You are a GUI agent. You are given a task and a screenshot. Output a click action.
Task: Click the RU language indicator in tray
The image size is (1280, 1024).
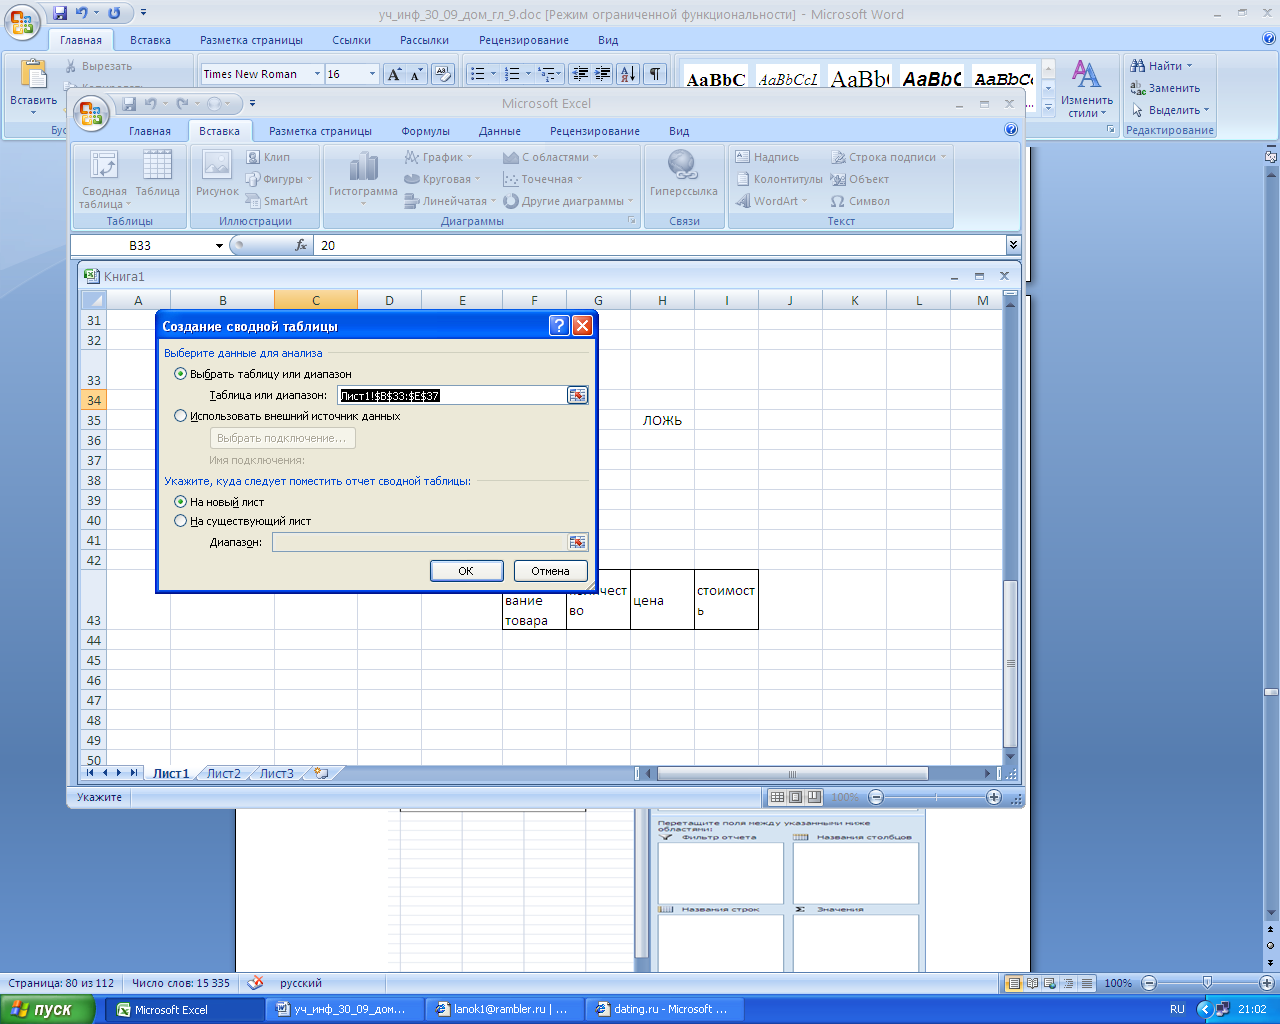point(1177,1009)
